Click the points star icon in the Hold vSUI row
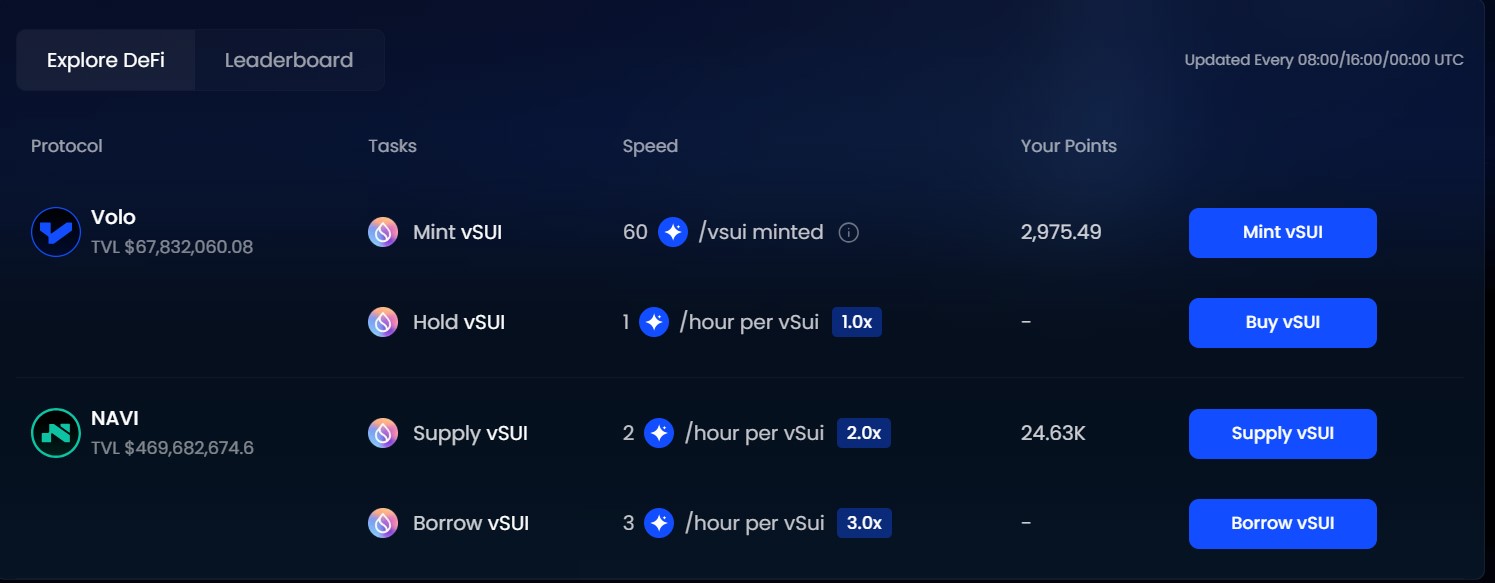 654,322
